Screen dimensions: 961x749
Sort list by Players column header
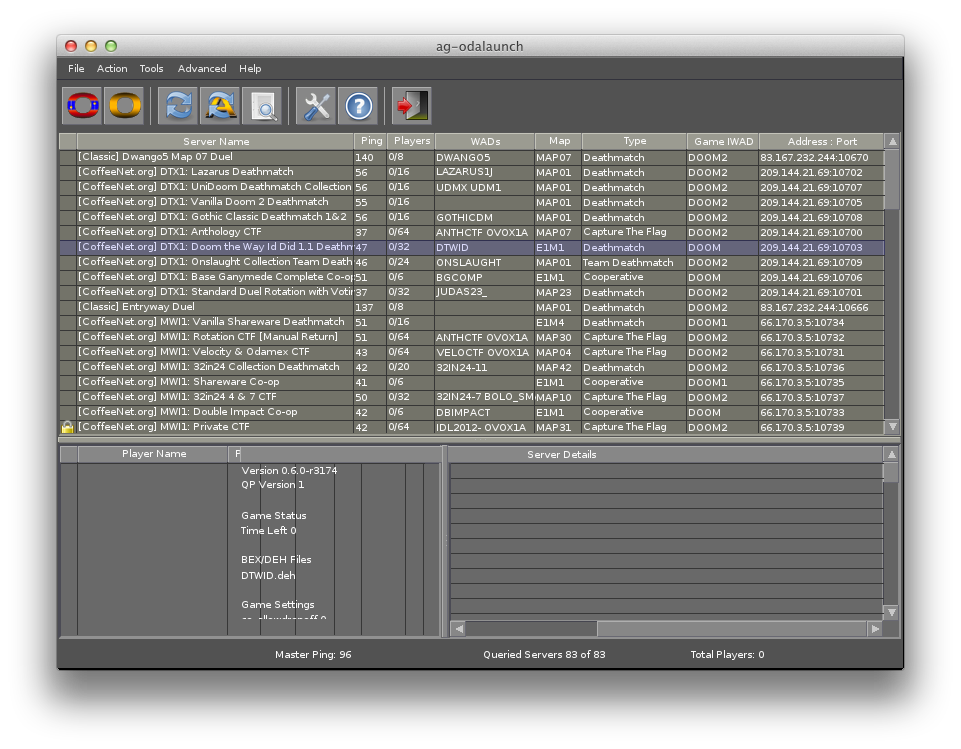[410, 141]
